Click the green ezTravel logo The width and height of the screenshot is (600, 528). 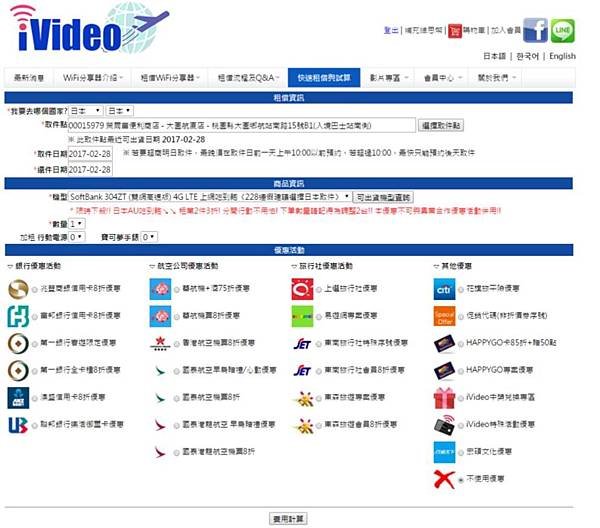coord(302,316)
